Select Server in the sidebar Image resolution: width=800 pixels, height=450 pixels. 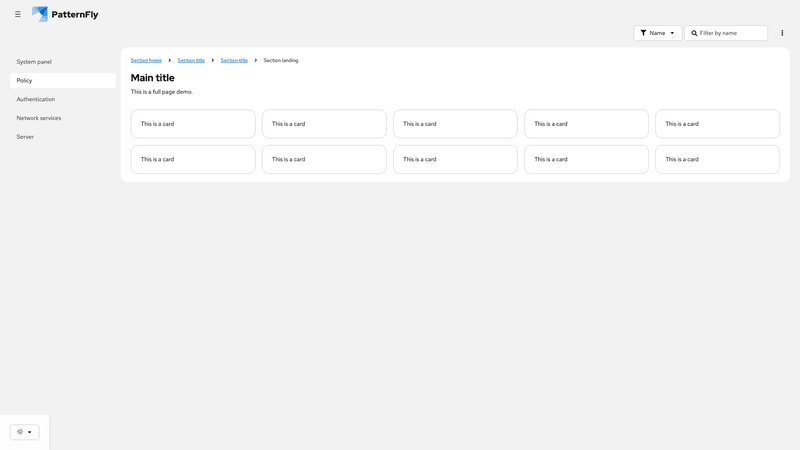(63, 137)
